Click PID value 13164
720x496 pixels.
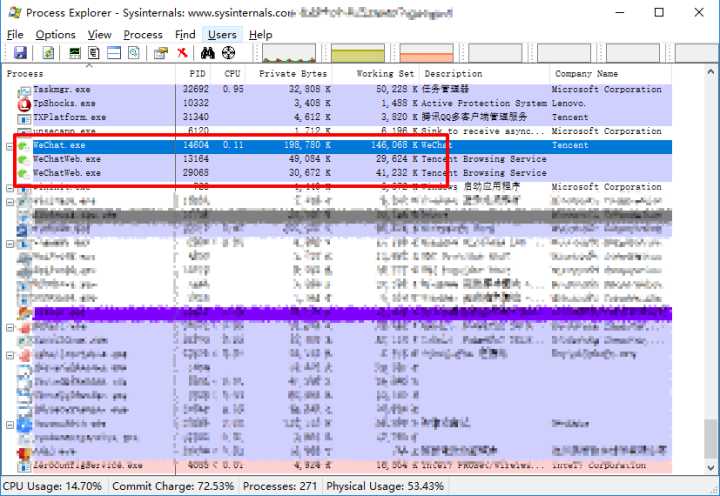point(196,159)
